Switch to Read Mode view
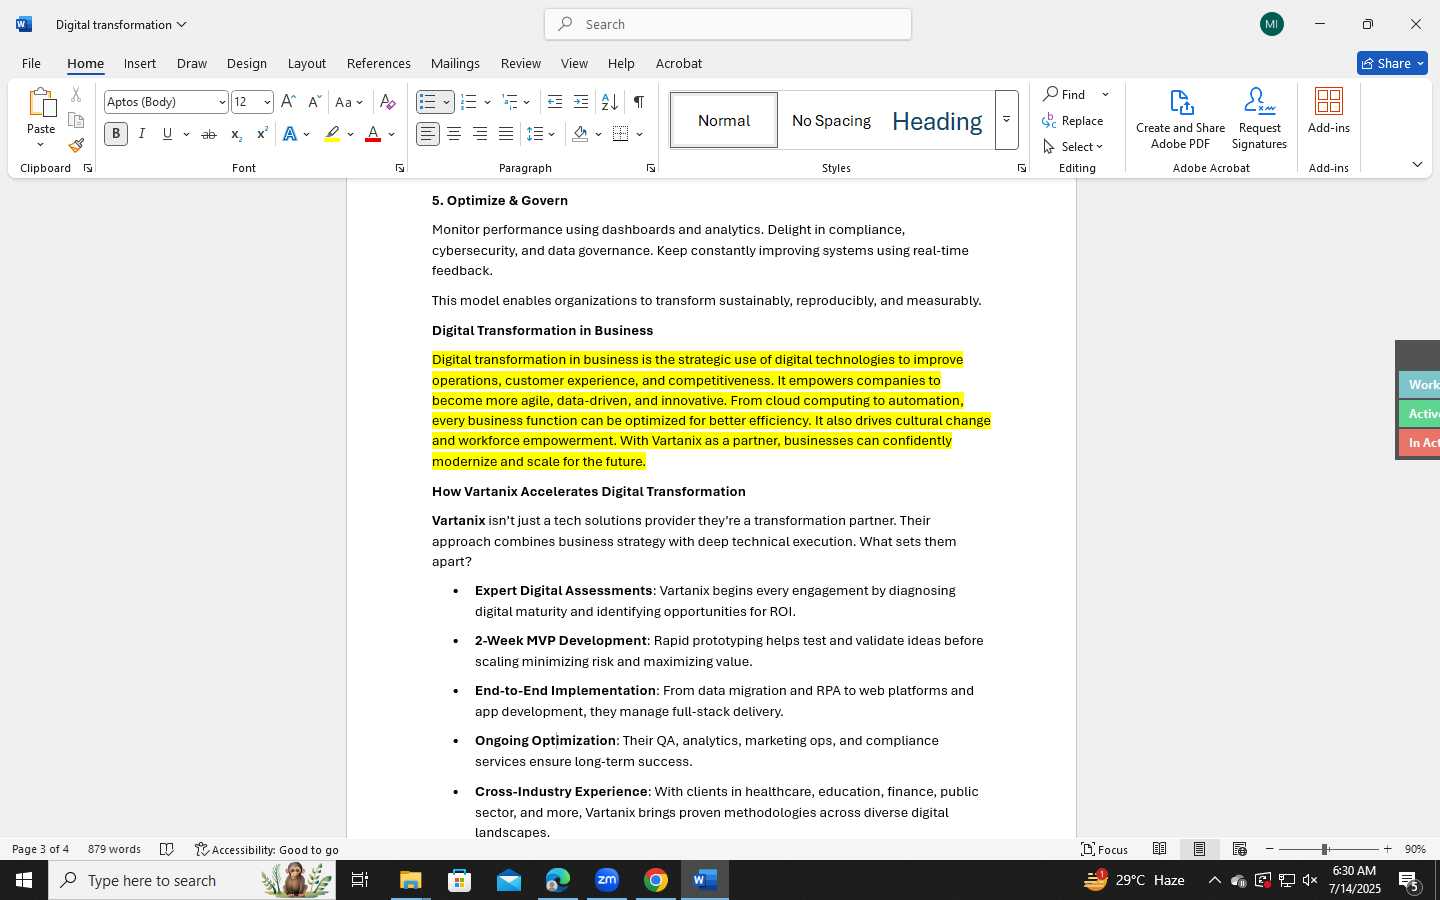 coord(1160,849)
